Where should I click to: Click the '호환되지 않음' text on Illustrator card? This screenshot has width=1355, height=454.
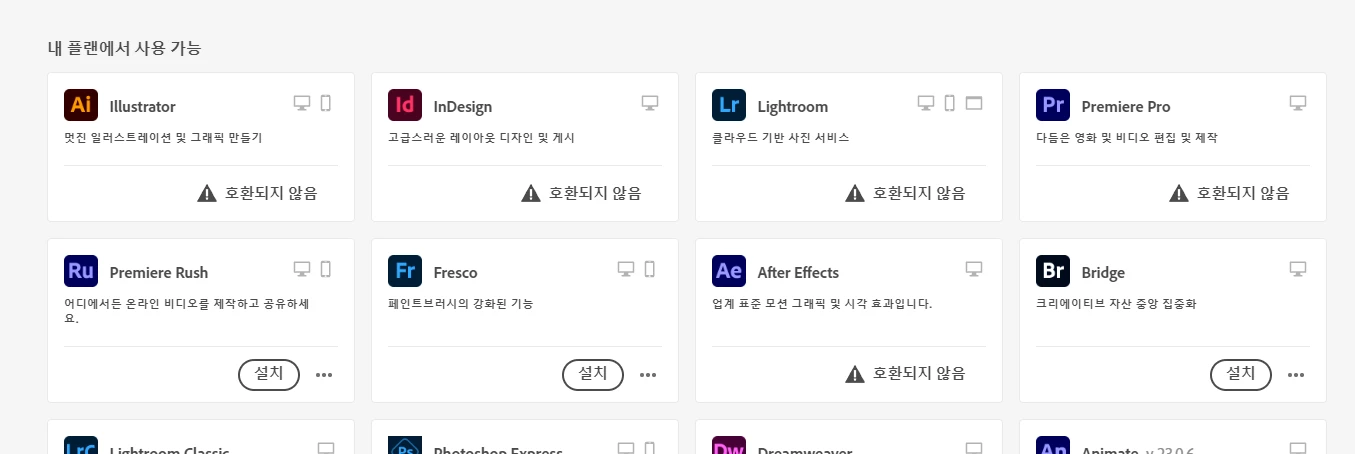pyautogui.click(x=271, y=193)
